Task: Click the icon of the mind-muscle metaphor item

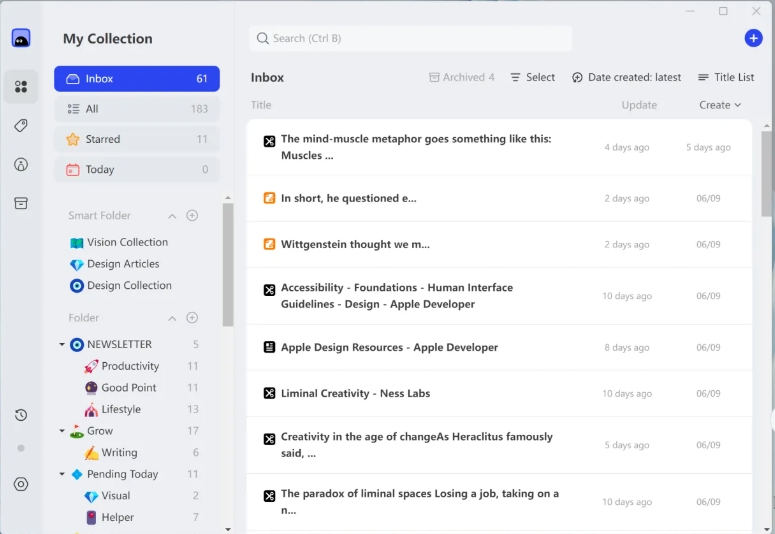Action: point(269,141)
